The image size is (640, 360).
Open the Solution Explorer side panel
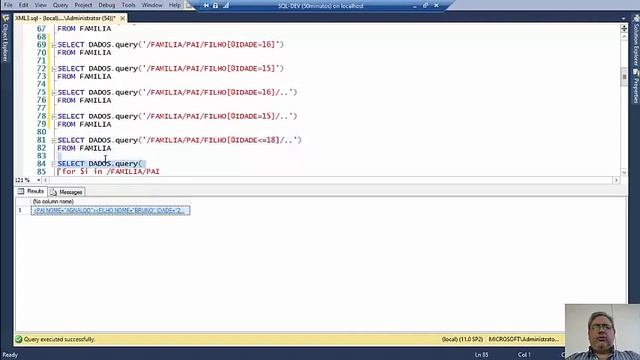636,40
